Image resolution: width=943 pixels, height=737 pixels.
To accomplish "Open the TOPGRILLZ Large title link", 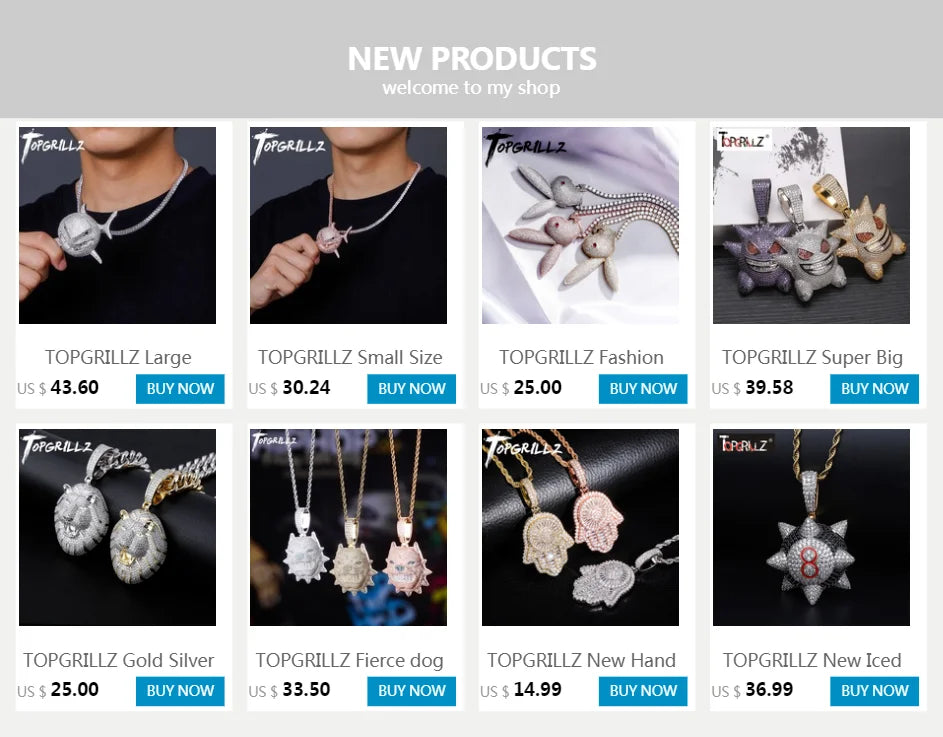I will tap(118, 357).
